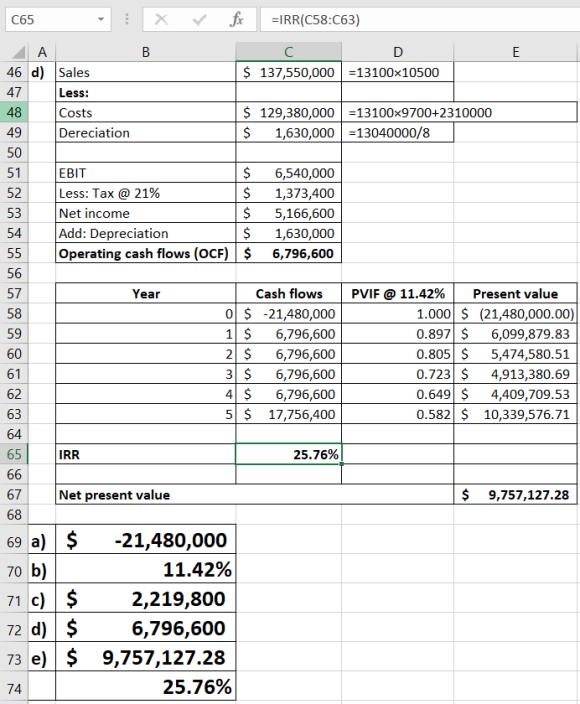Click answer d) value 6,796,600 in row 72
The height and width of the screenshot is (704, 580).
coord(145,628)
